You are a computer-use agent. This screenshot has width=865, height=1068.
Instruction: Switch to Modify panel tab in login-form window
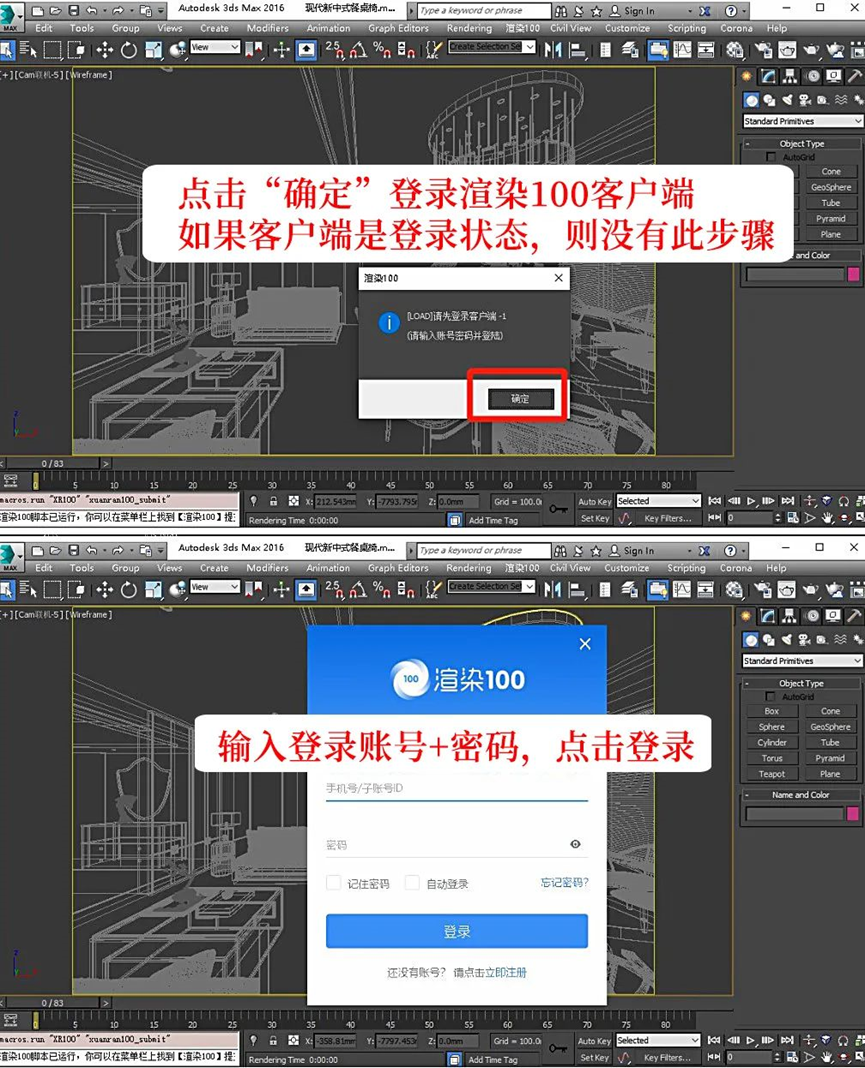pos(768,616)
